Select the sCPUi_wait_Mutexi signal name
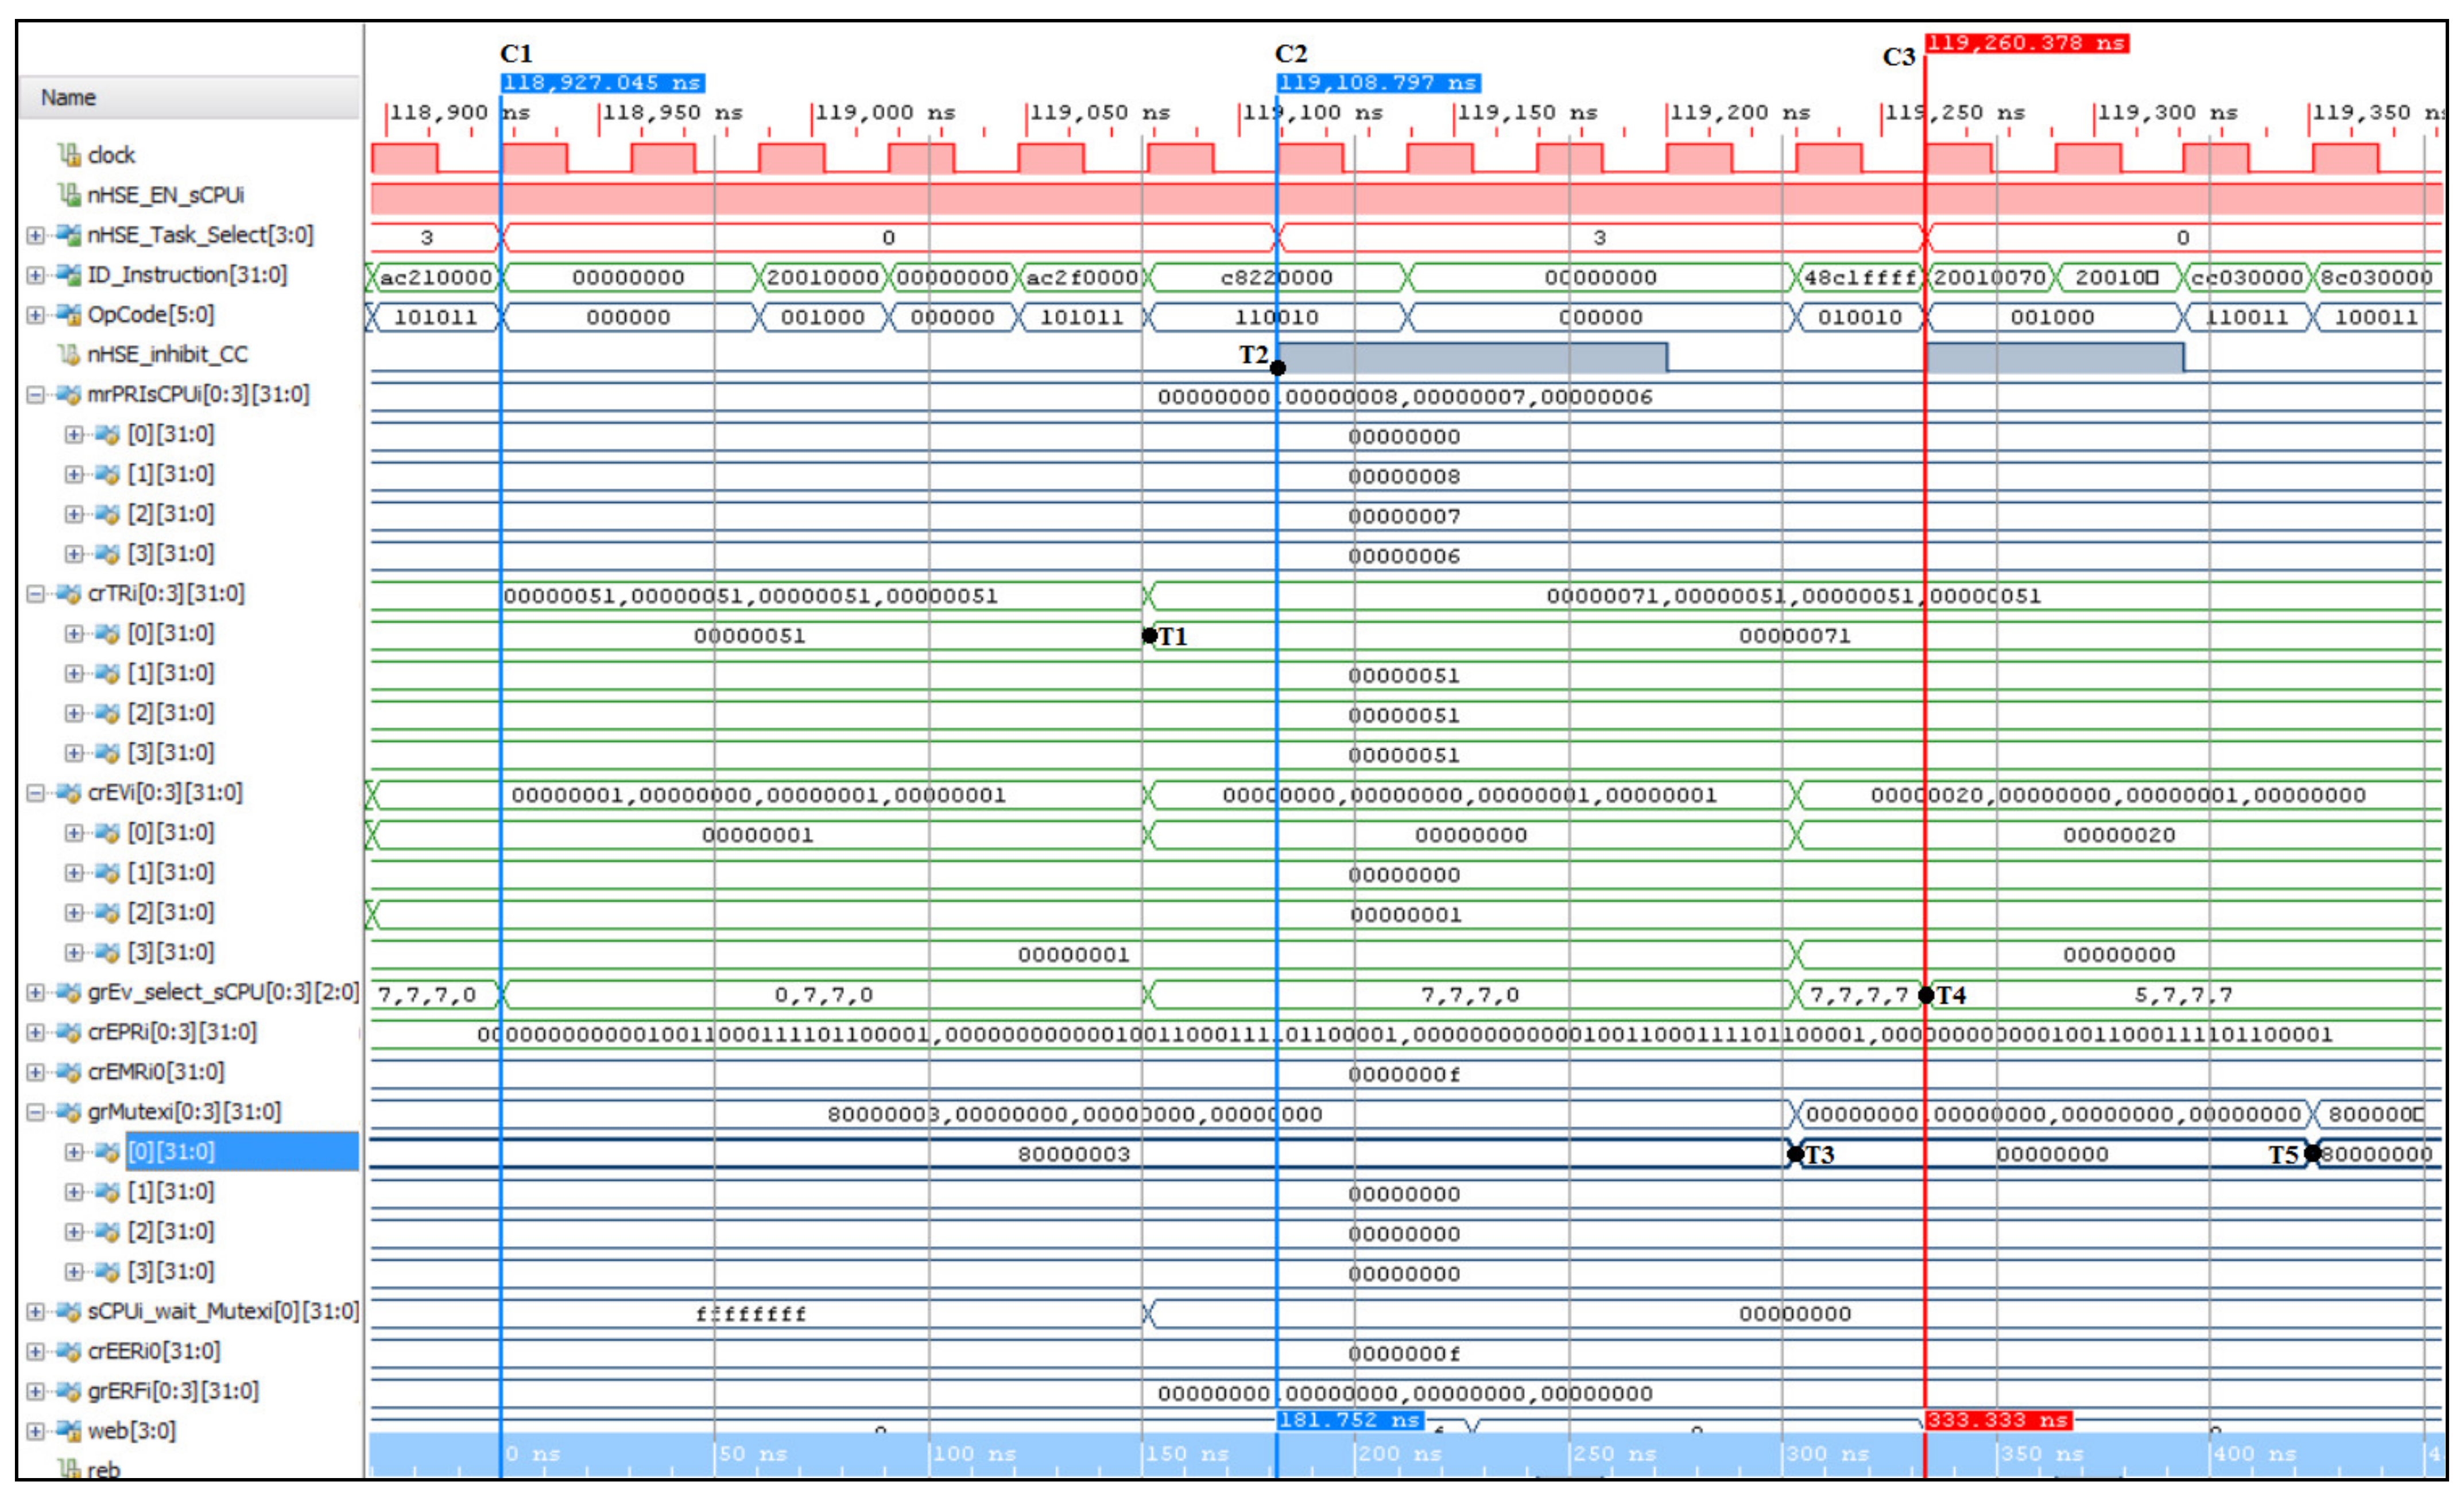Screen dimensions: 2464x1497 [222, 1311]
